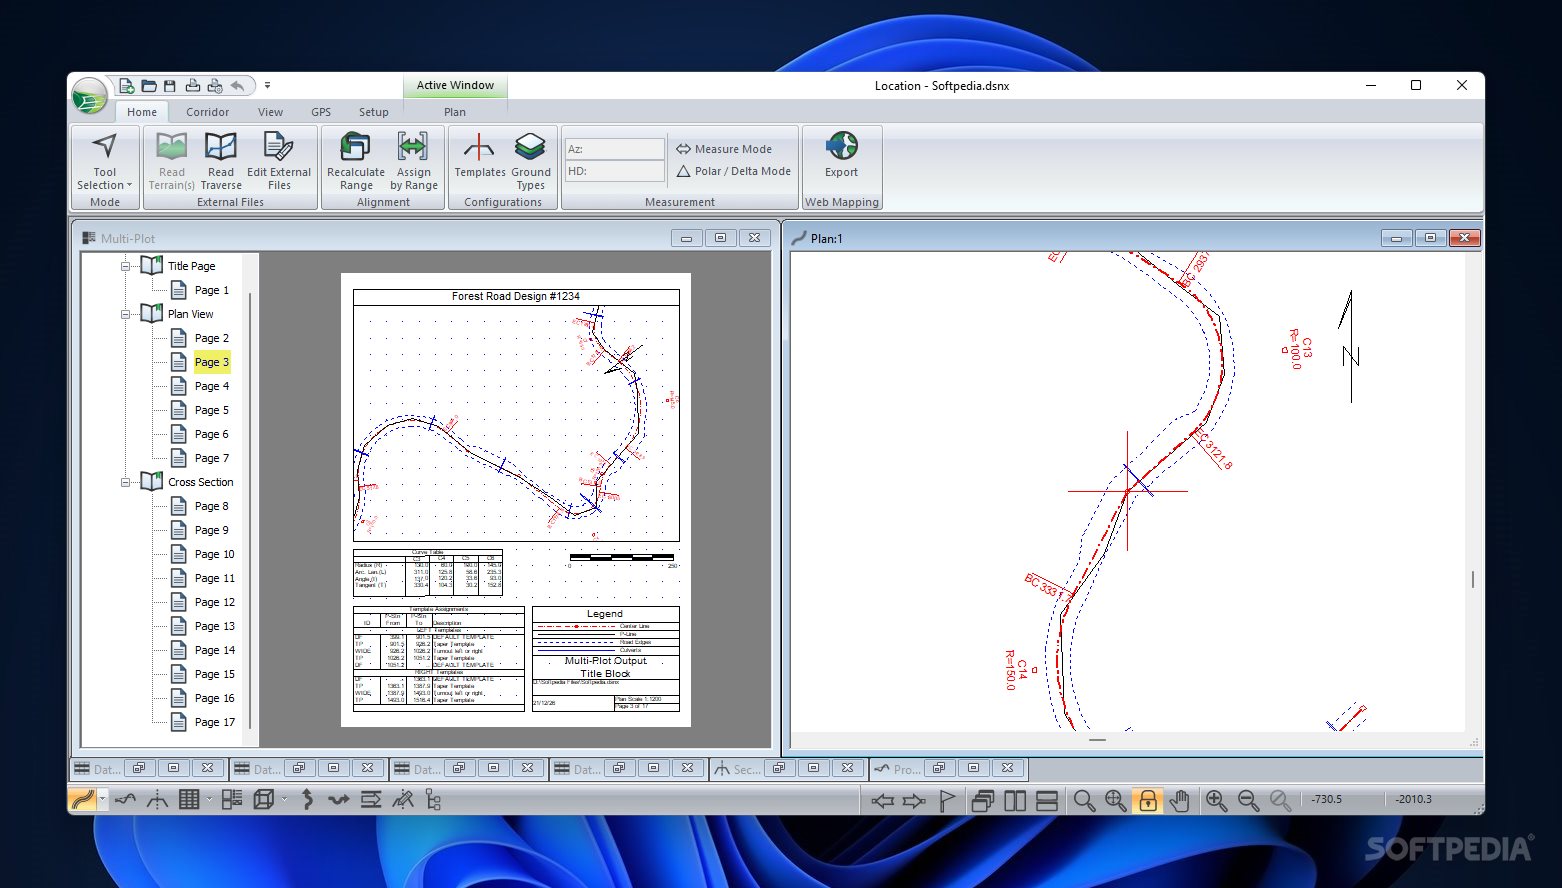Go to next point with right arrow
This screenshot has height=888, width=1562.
[x=914, y=801]
